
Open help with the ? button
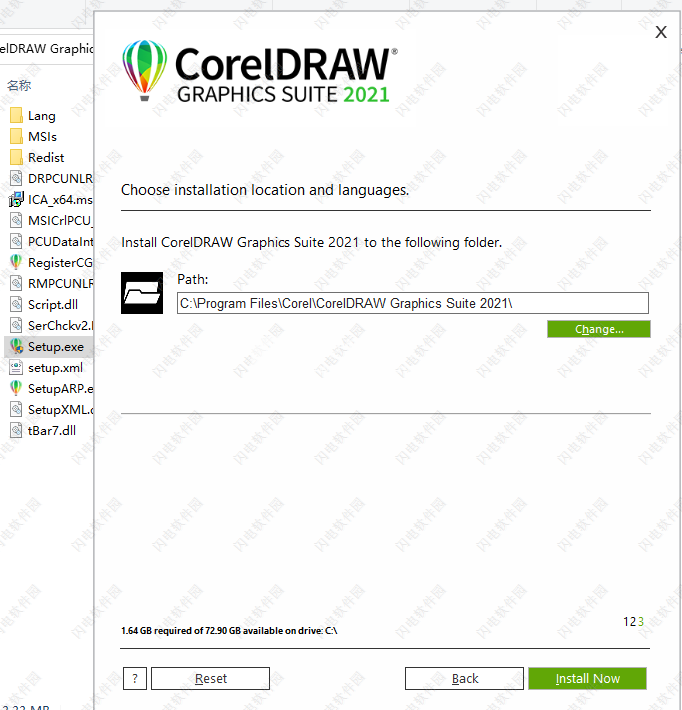click(x=135, y=678)
